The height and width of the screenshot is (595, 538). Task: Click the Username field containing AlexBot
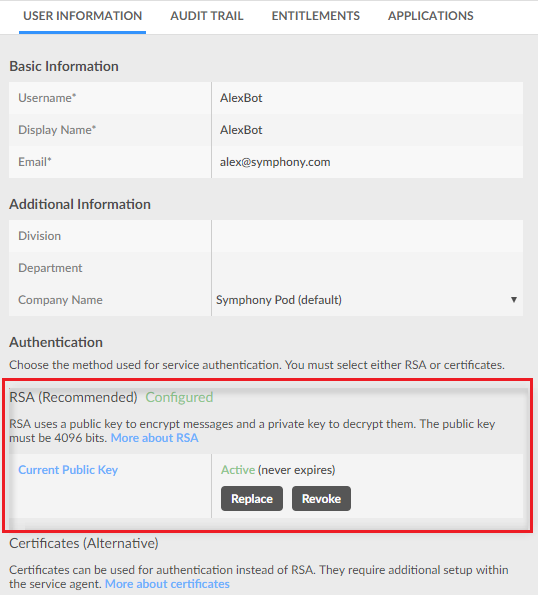point(367,98)
